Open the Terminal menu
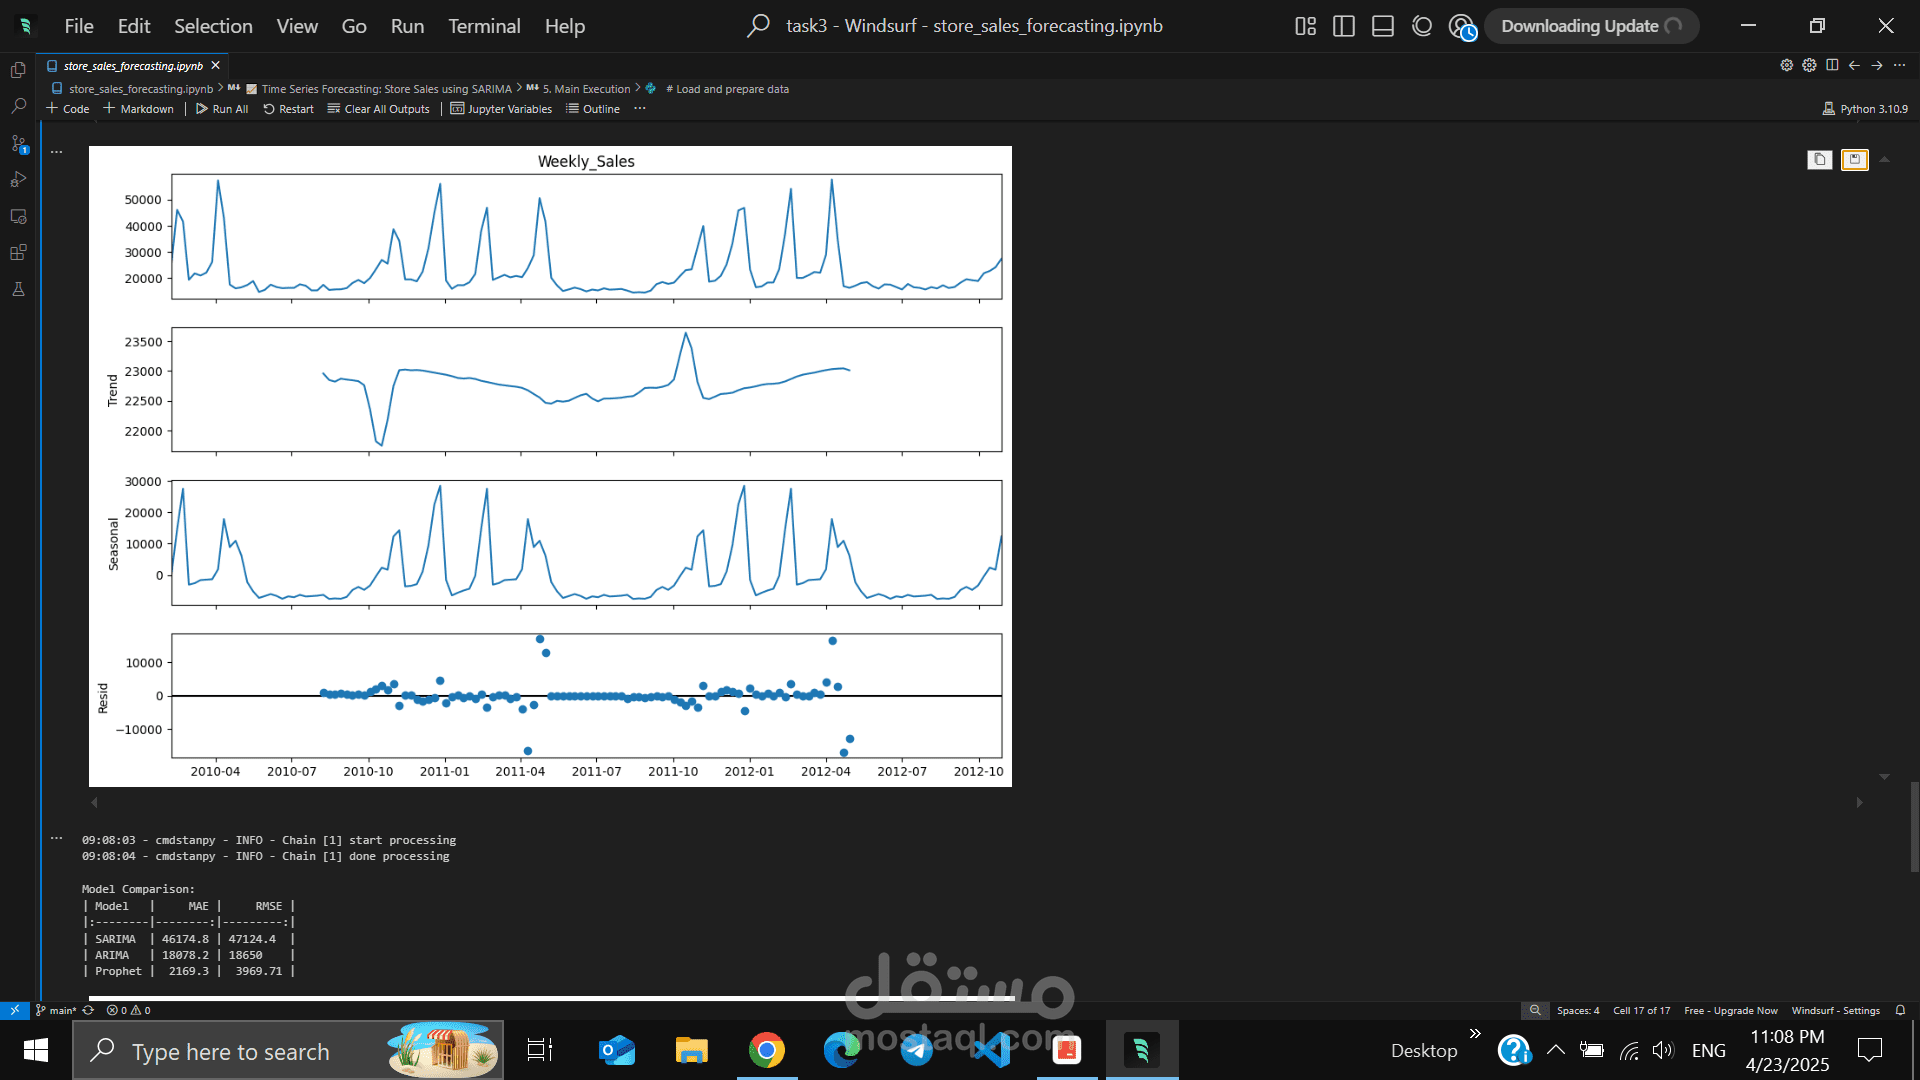The width and height of the screenshot is (1920, 1080). (x=484, y=26)
